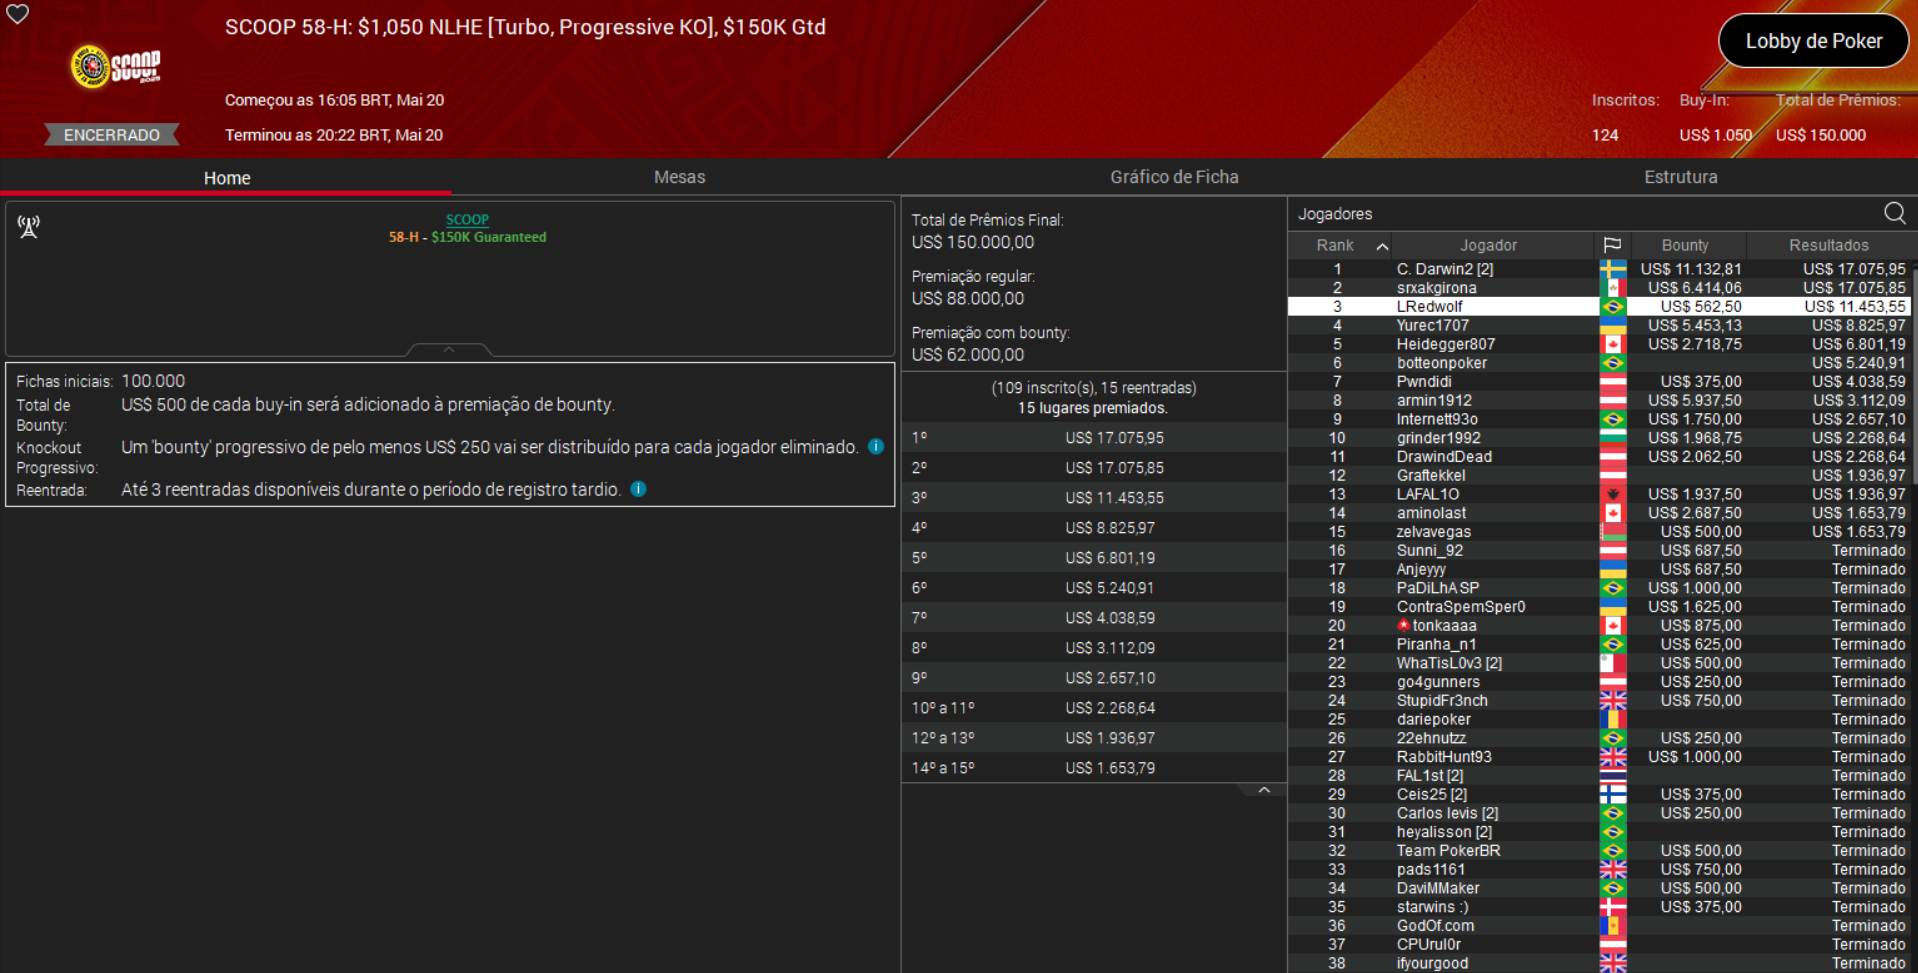Click Finland flag for Ceis25
Viewport: 1918px width, 973px height.
(1612, 794)
